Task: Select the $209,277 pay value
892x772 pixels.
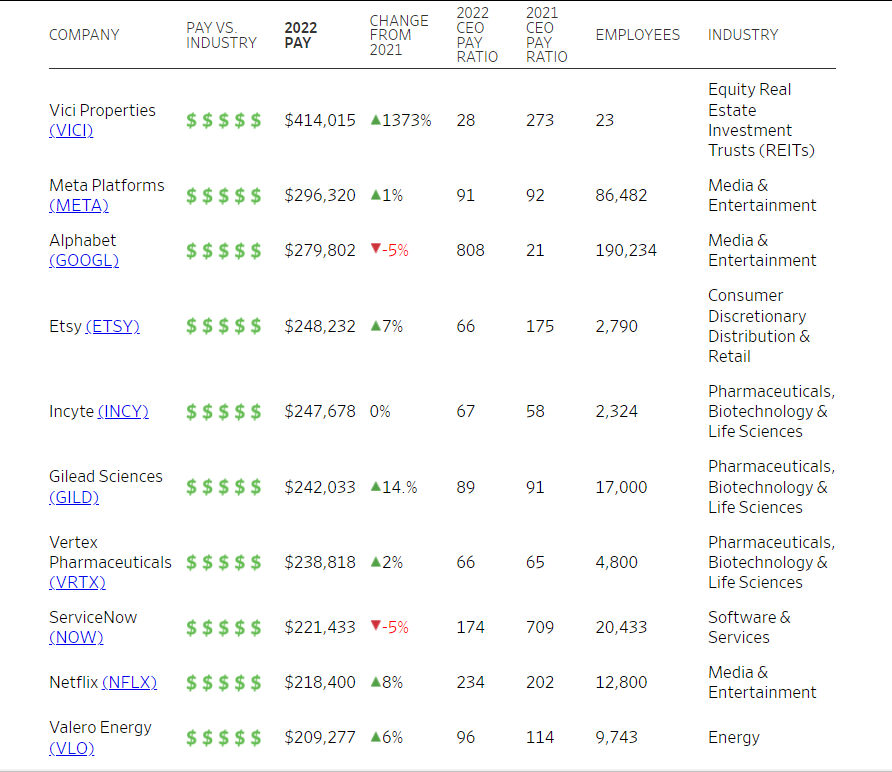Action: [320, 737]
